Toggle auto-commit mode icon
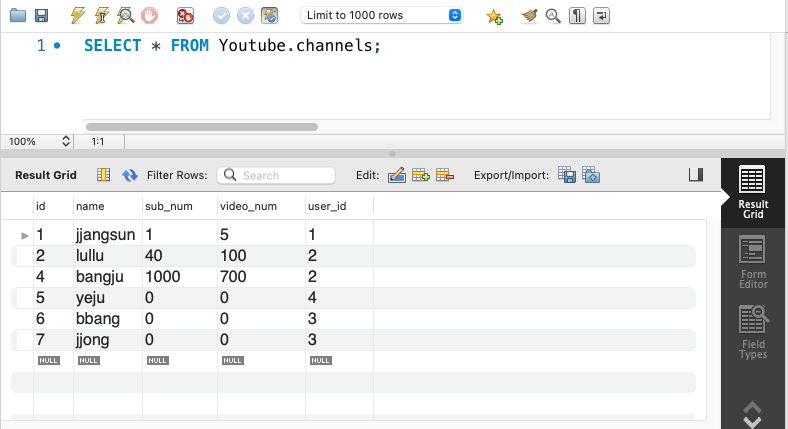This screenshot has height=429, width=788. tap(269, 16)
